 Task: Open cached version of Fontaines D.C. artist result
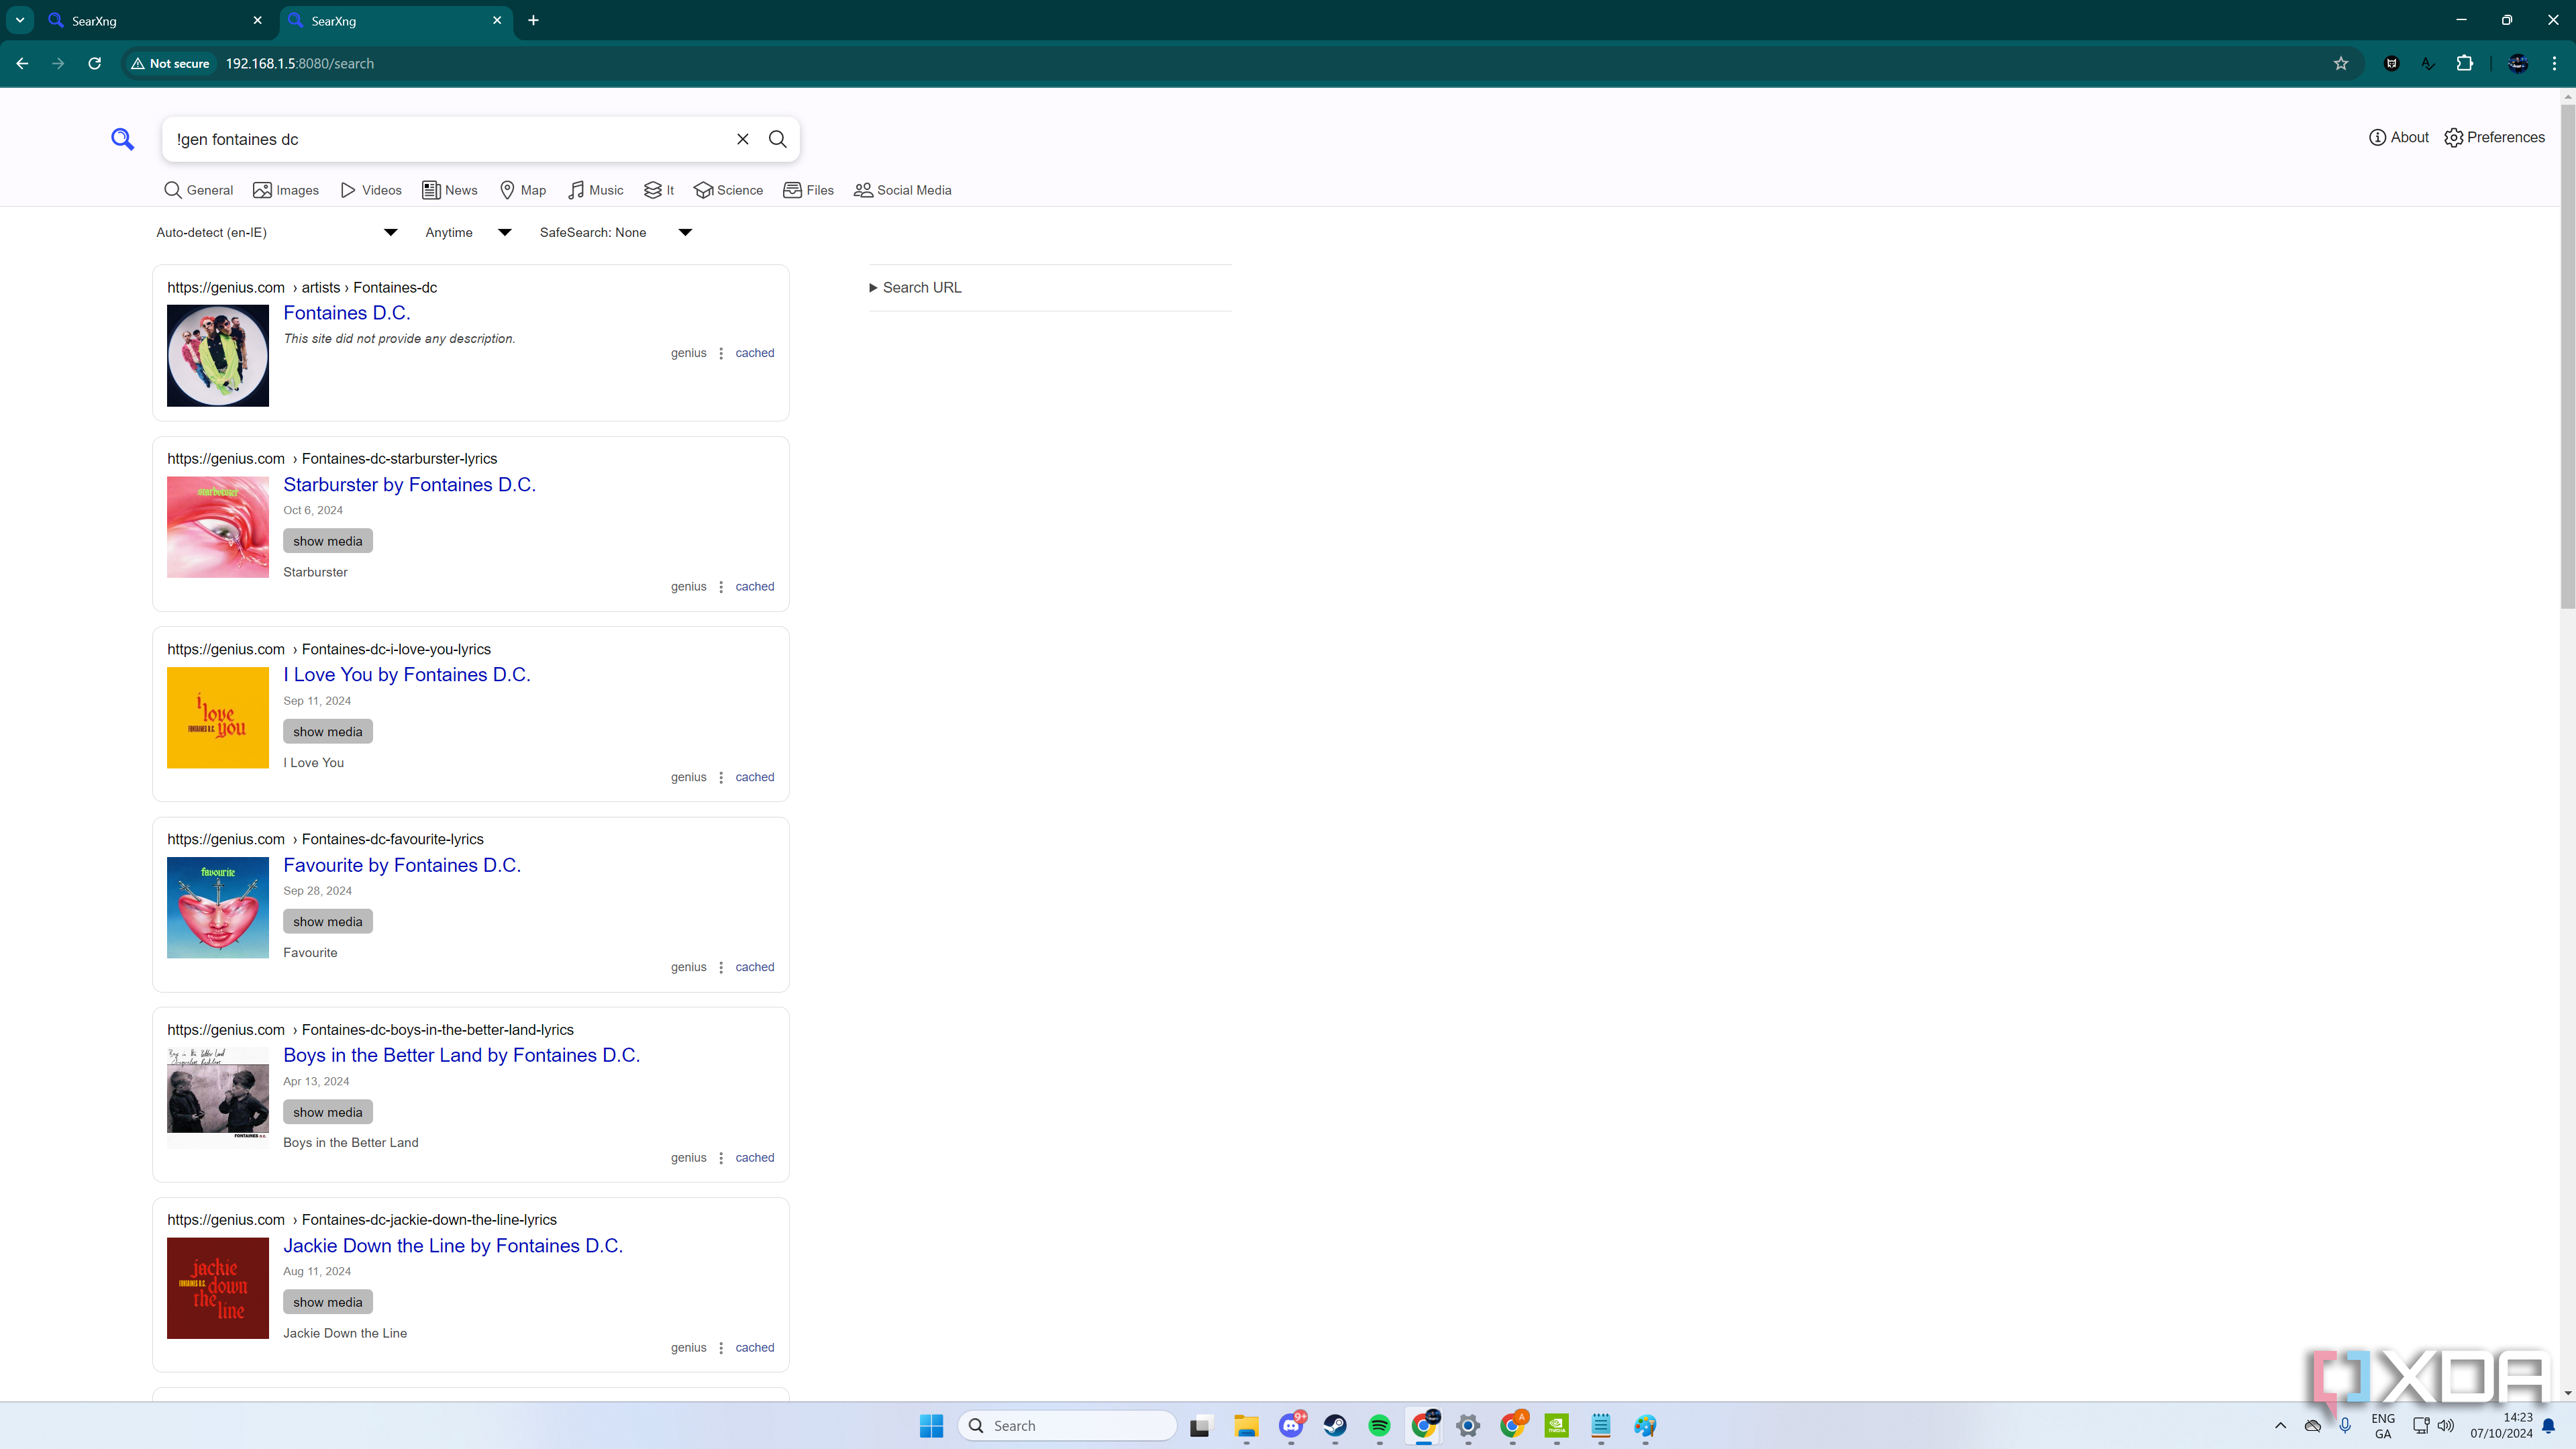[755, 353]
